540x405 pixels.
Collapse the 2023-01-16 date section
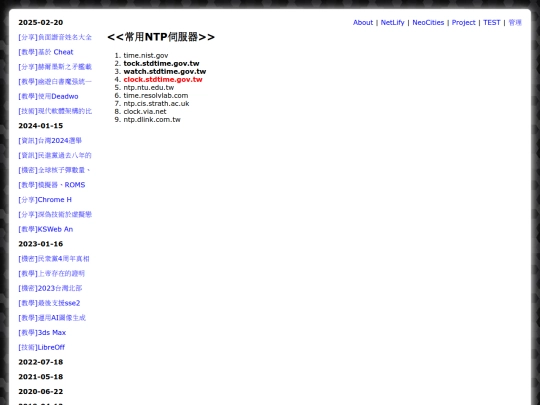tap(41, 244)
